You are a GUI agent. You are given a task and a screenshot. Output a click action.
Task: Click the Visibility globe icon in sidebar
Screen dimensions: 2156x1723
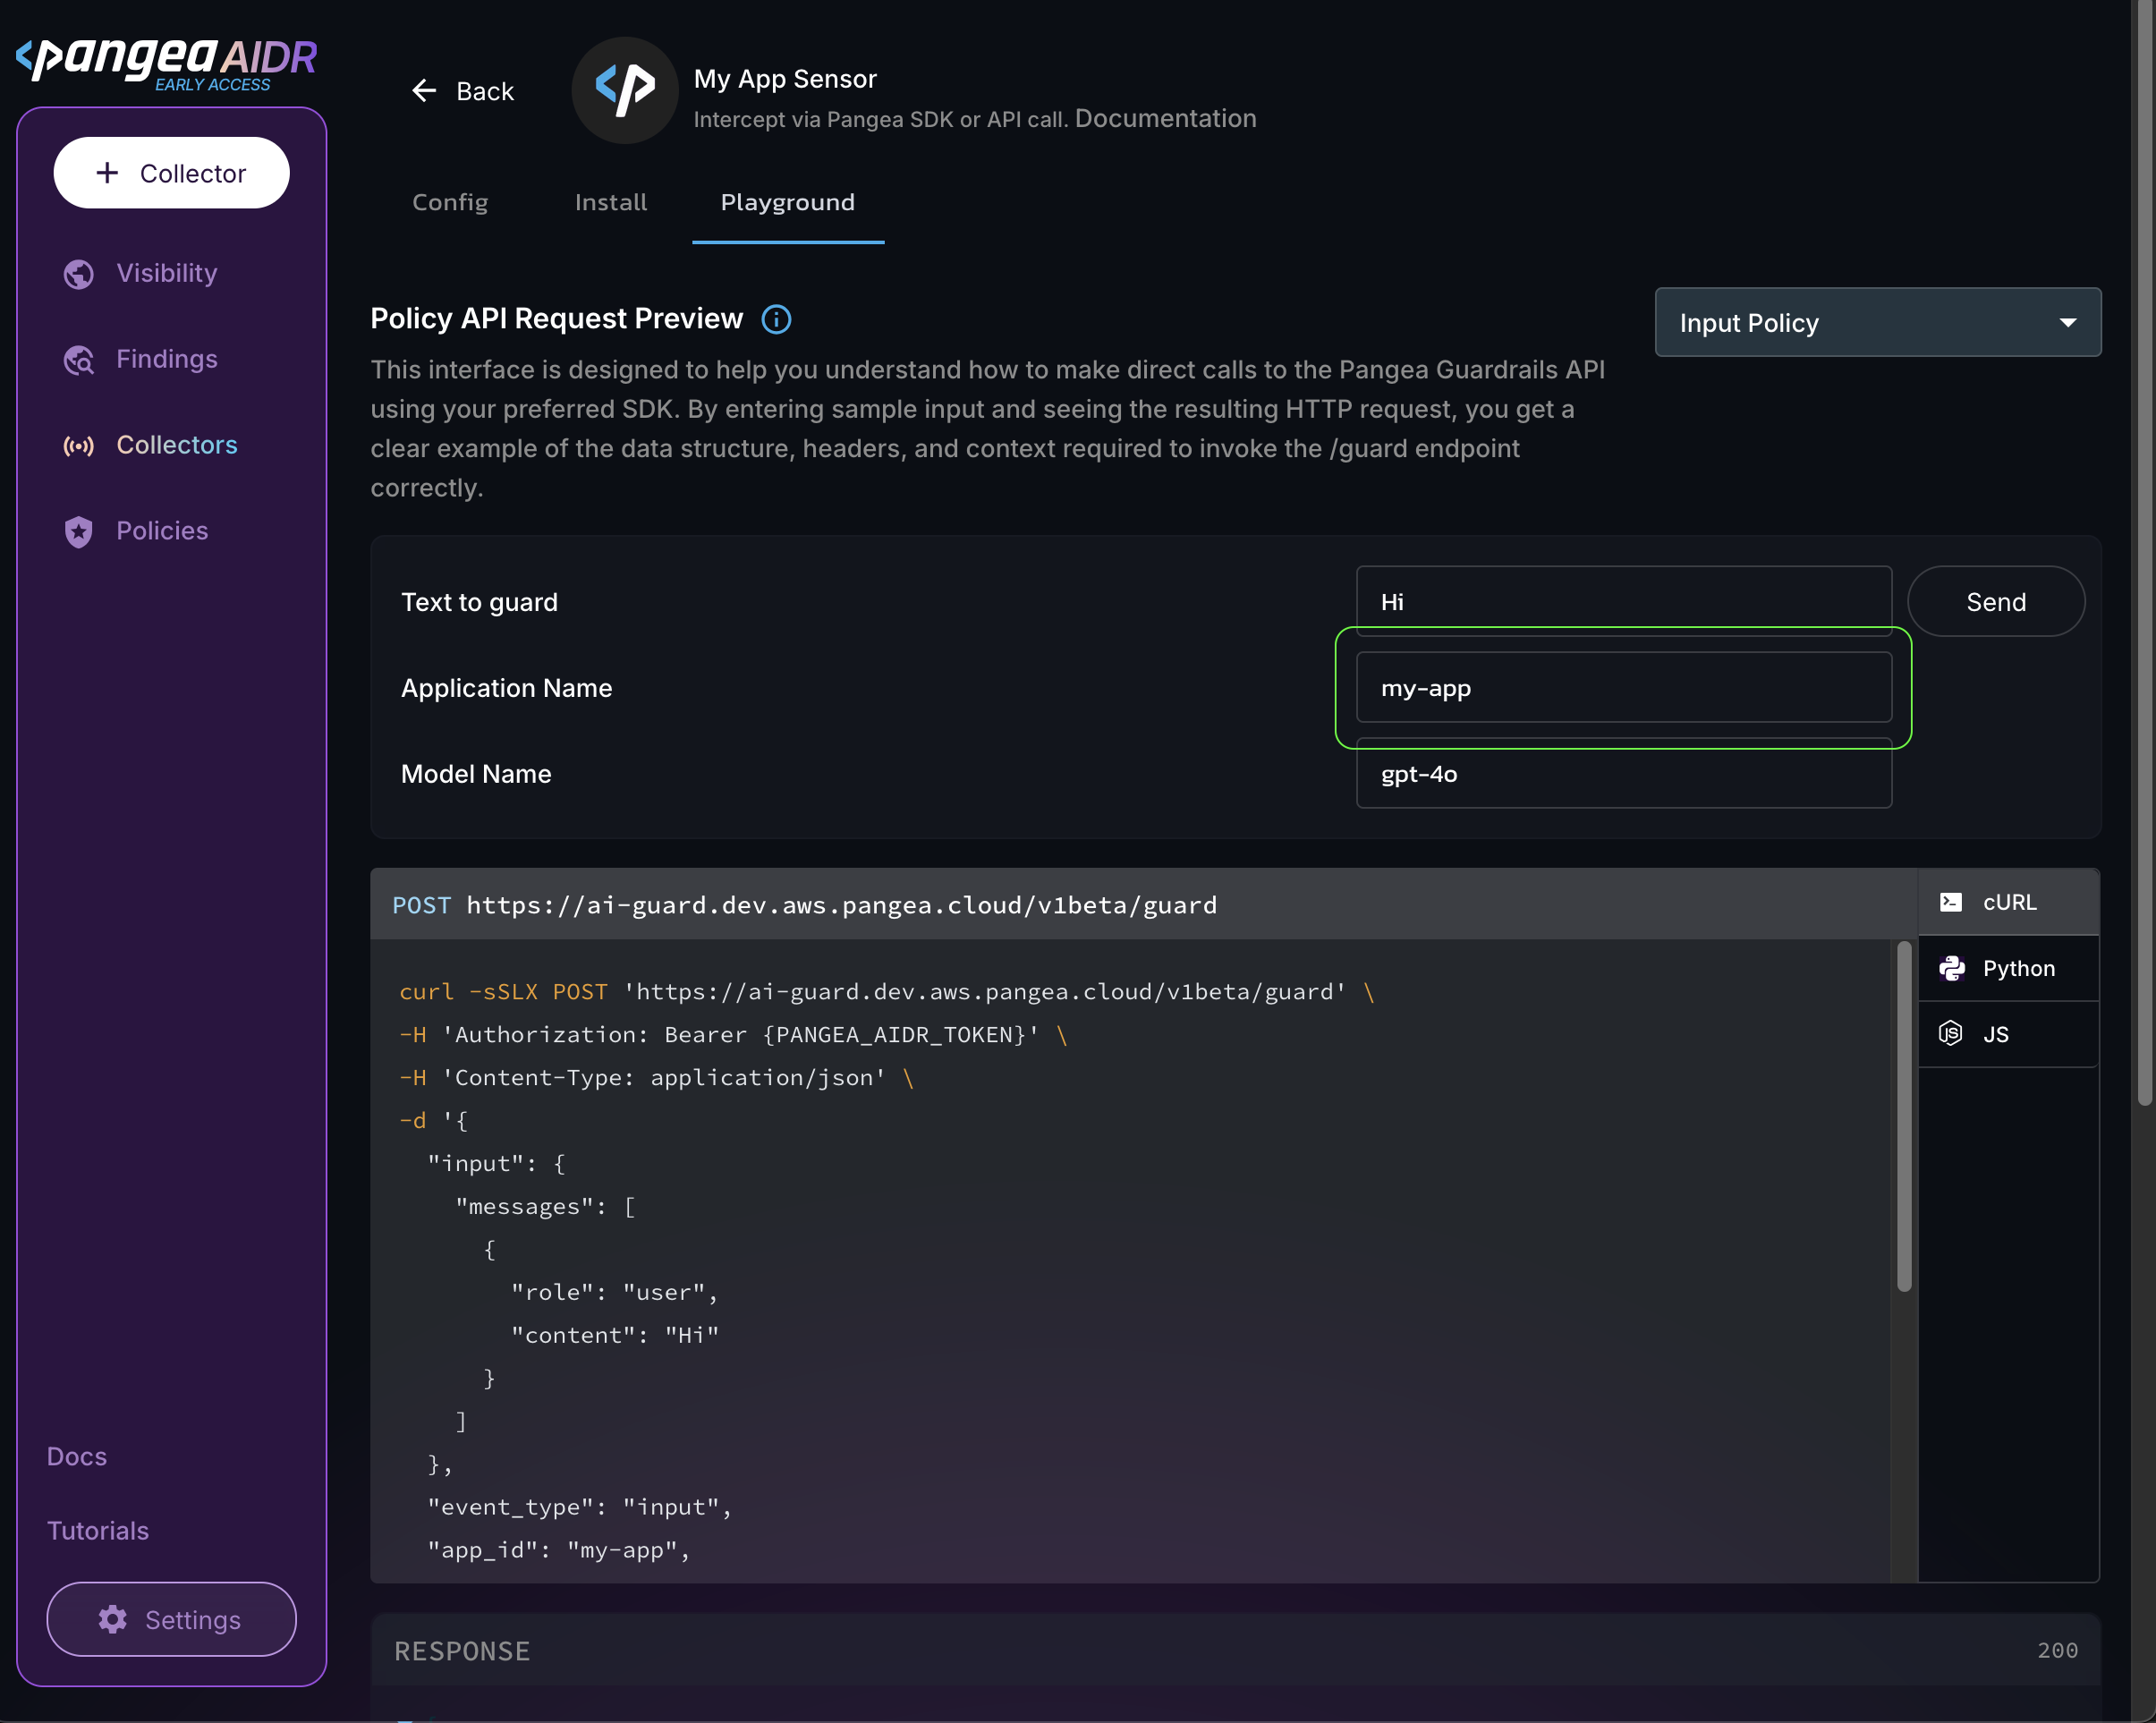tap(79, 274)
